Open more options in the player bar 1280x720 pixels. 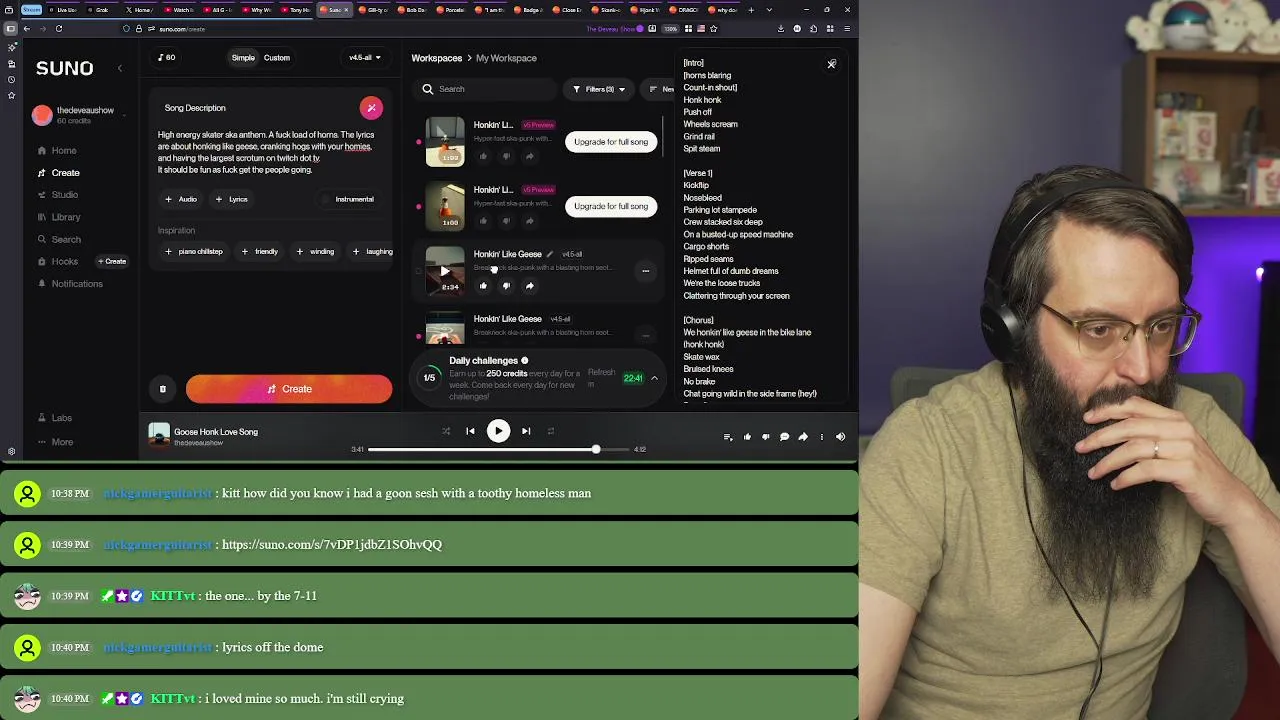822,437
